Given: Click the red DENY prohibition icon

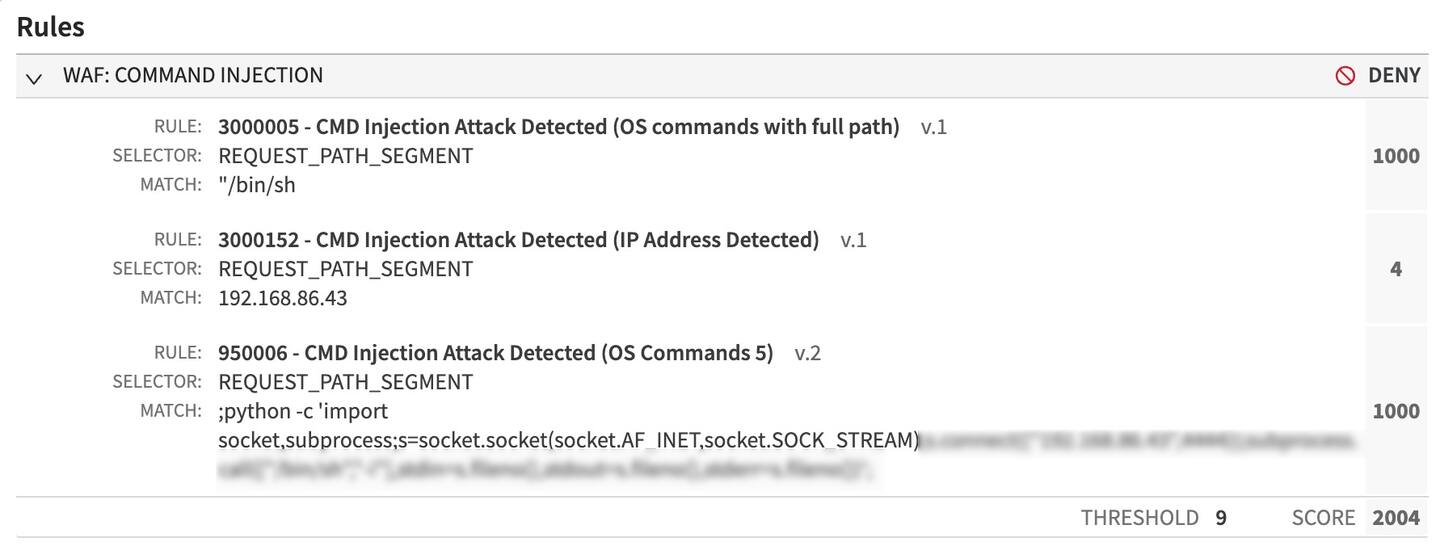Looking at the screenshot, I should [x=1345, y=76].
